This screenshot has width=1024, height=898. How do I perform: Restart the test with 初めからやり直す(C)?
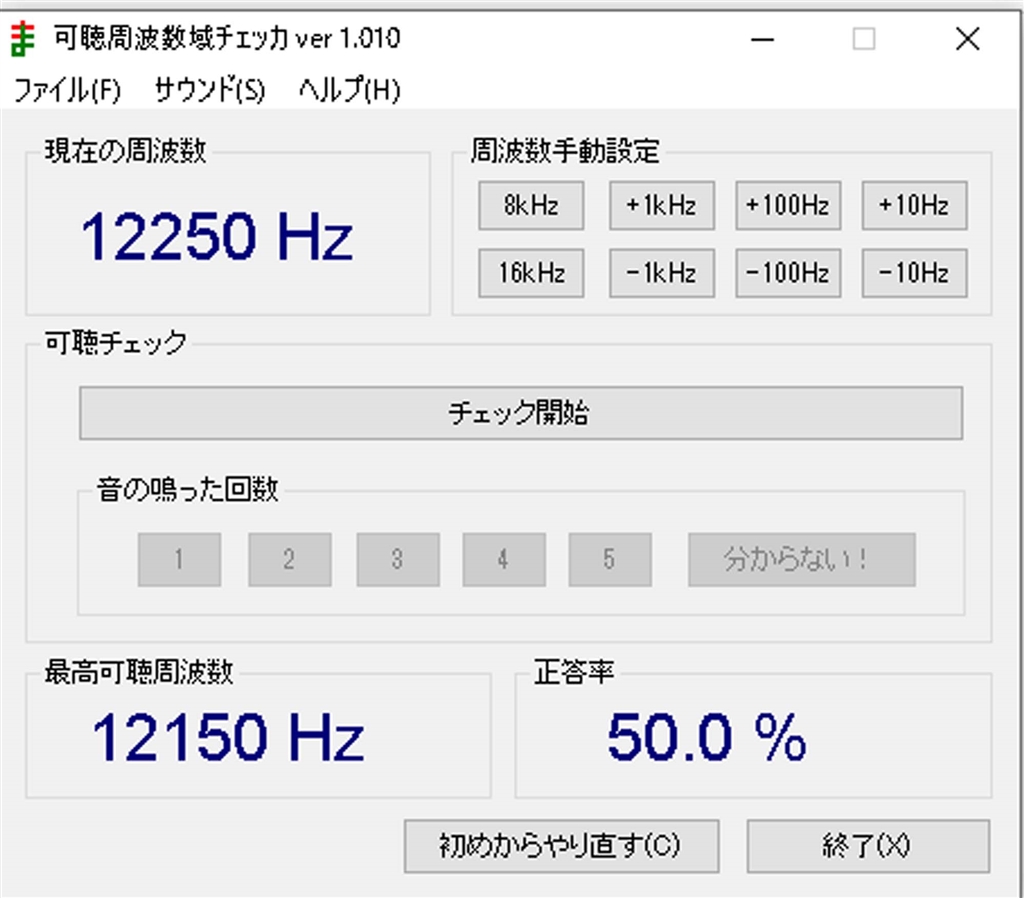tap(562, 845)
